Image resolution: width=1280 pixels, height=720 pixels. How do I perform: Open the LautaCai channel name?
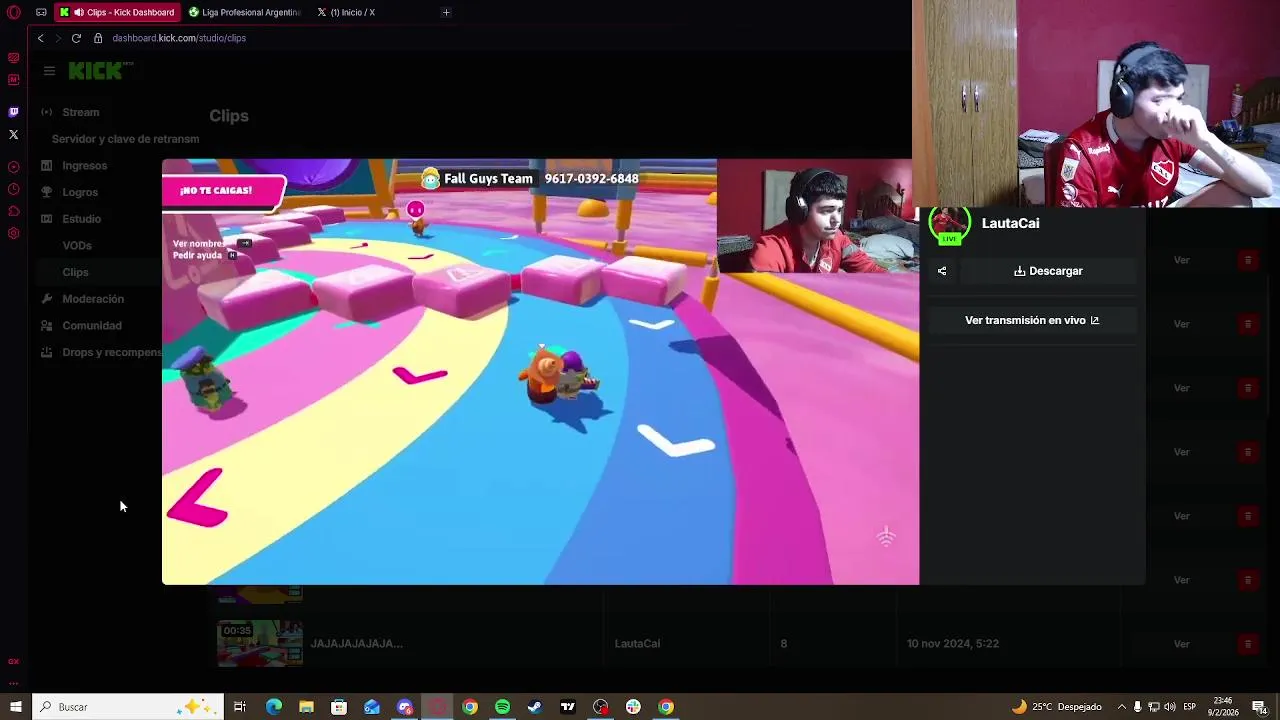[1010, 223]
